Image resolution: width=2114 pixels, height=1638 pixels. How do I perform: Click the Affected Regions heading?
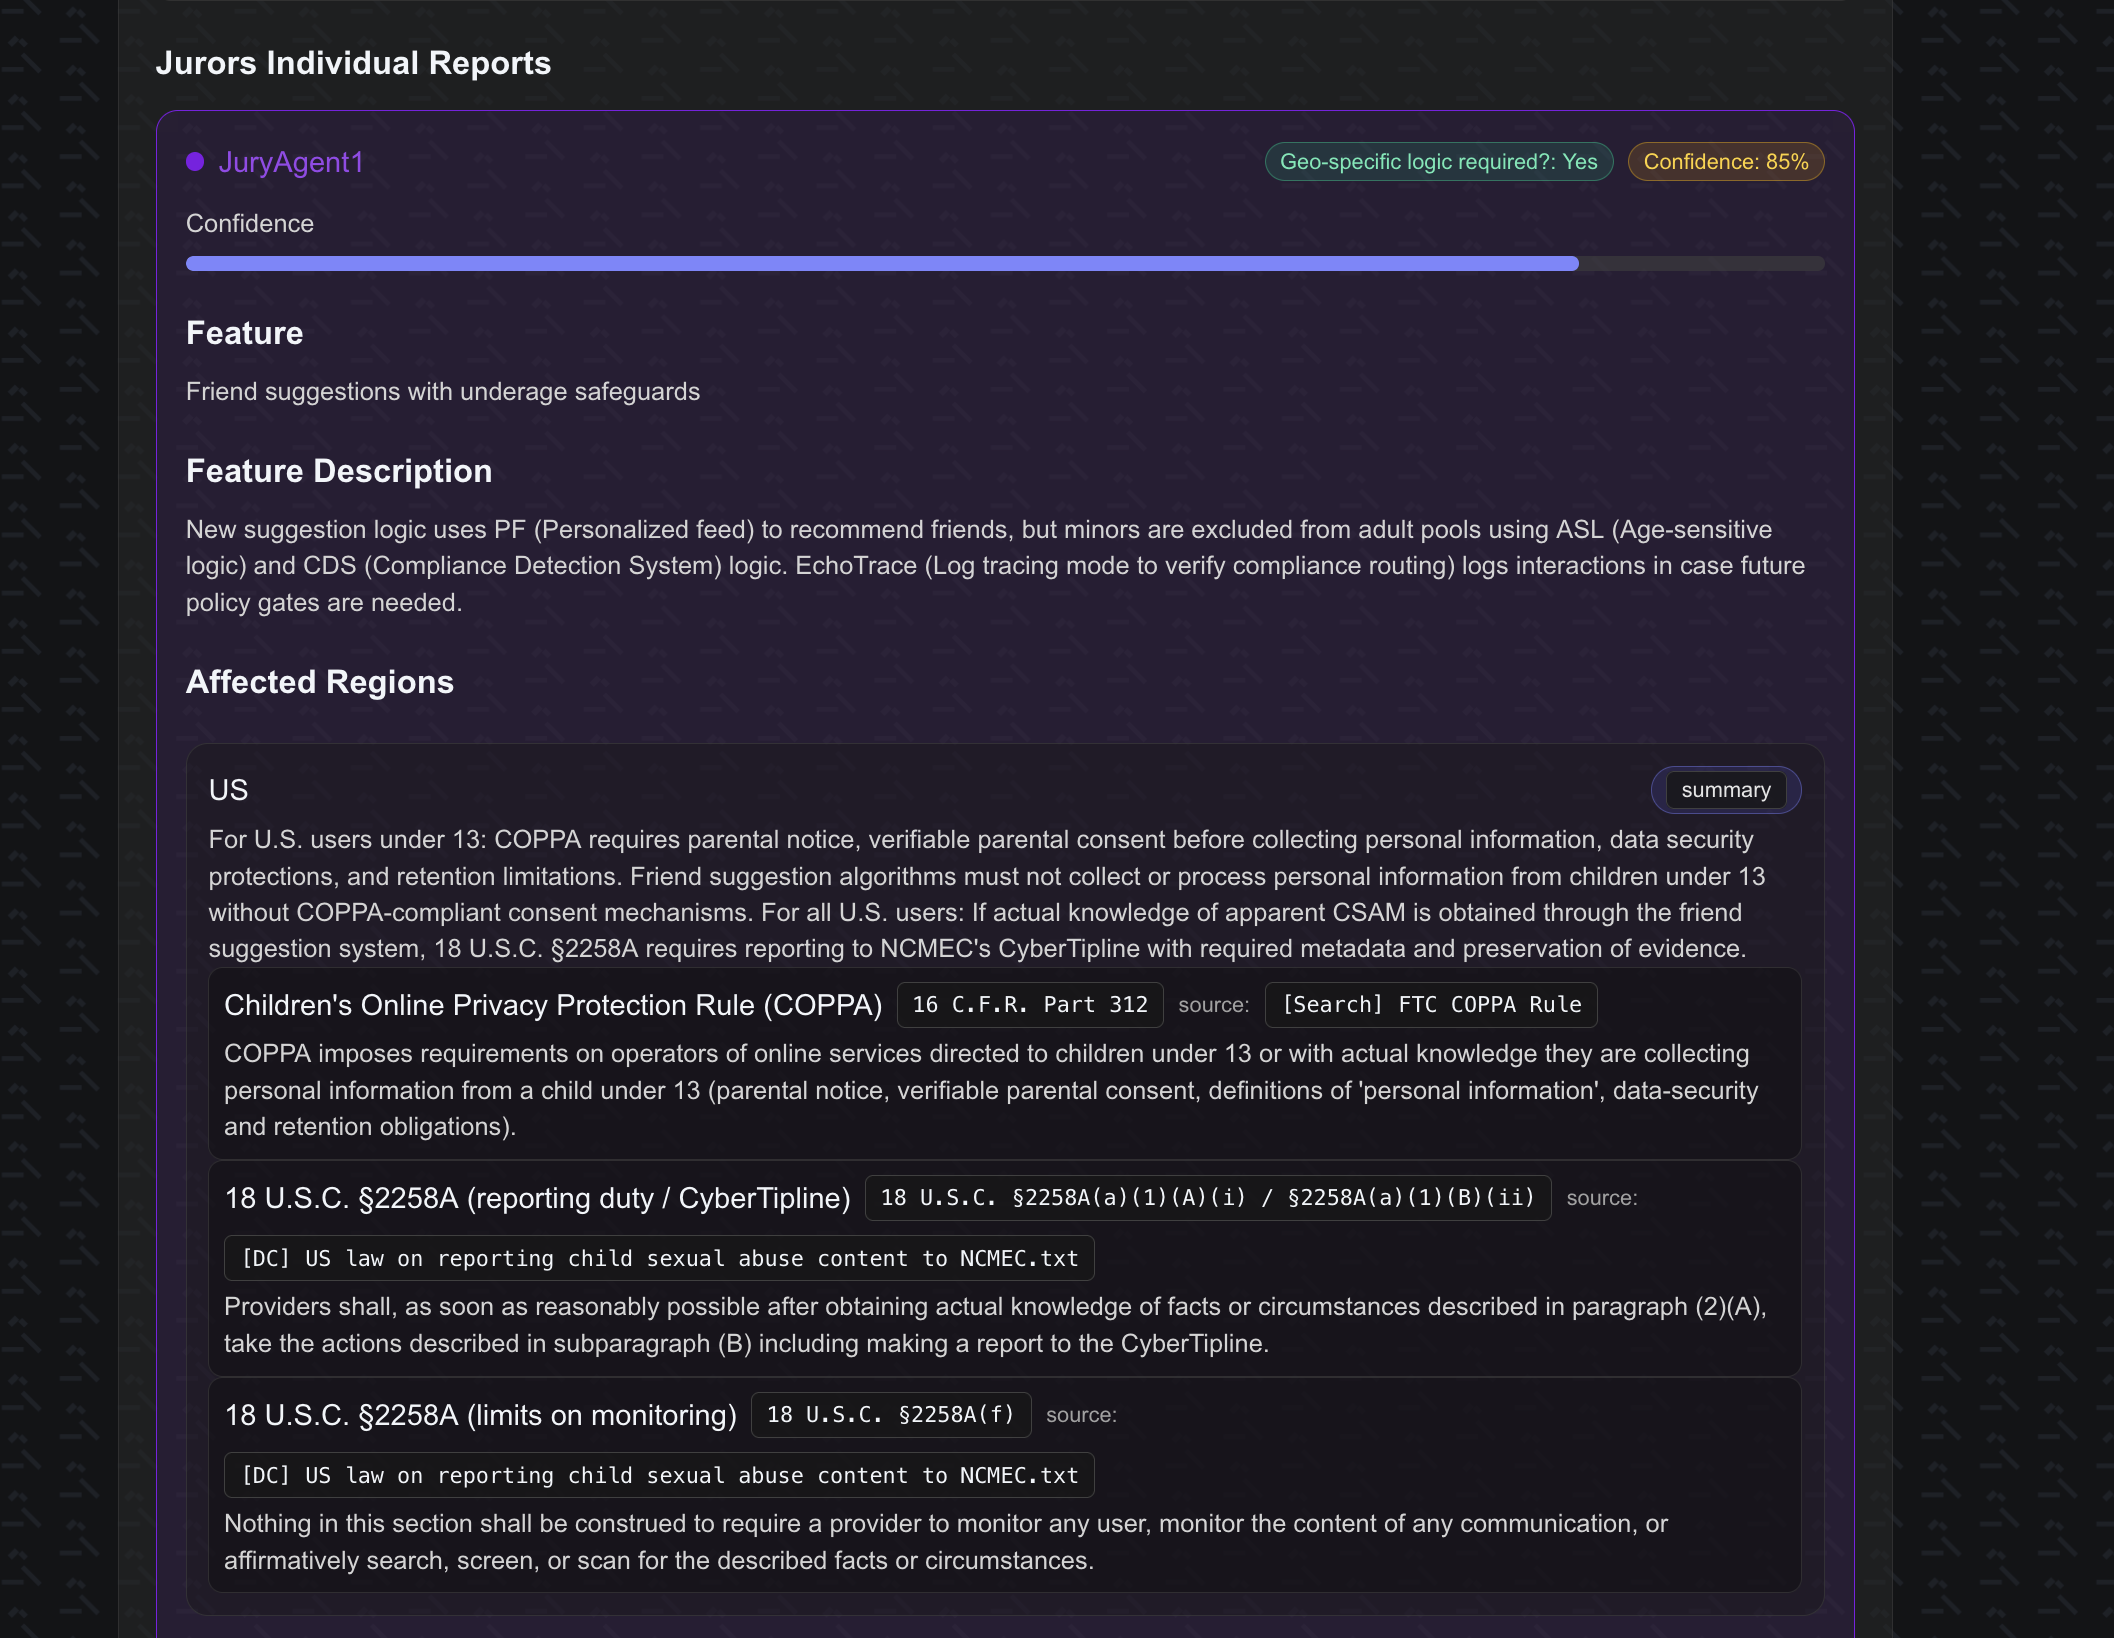pyautogui.click(x=320, y=682)
